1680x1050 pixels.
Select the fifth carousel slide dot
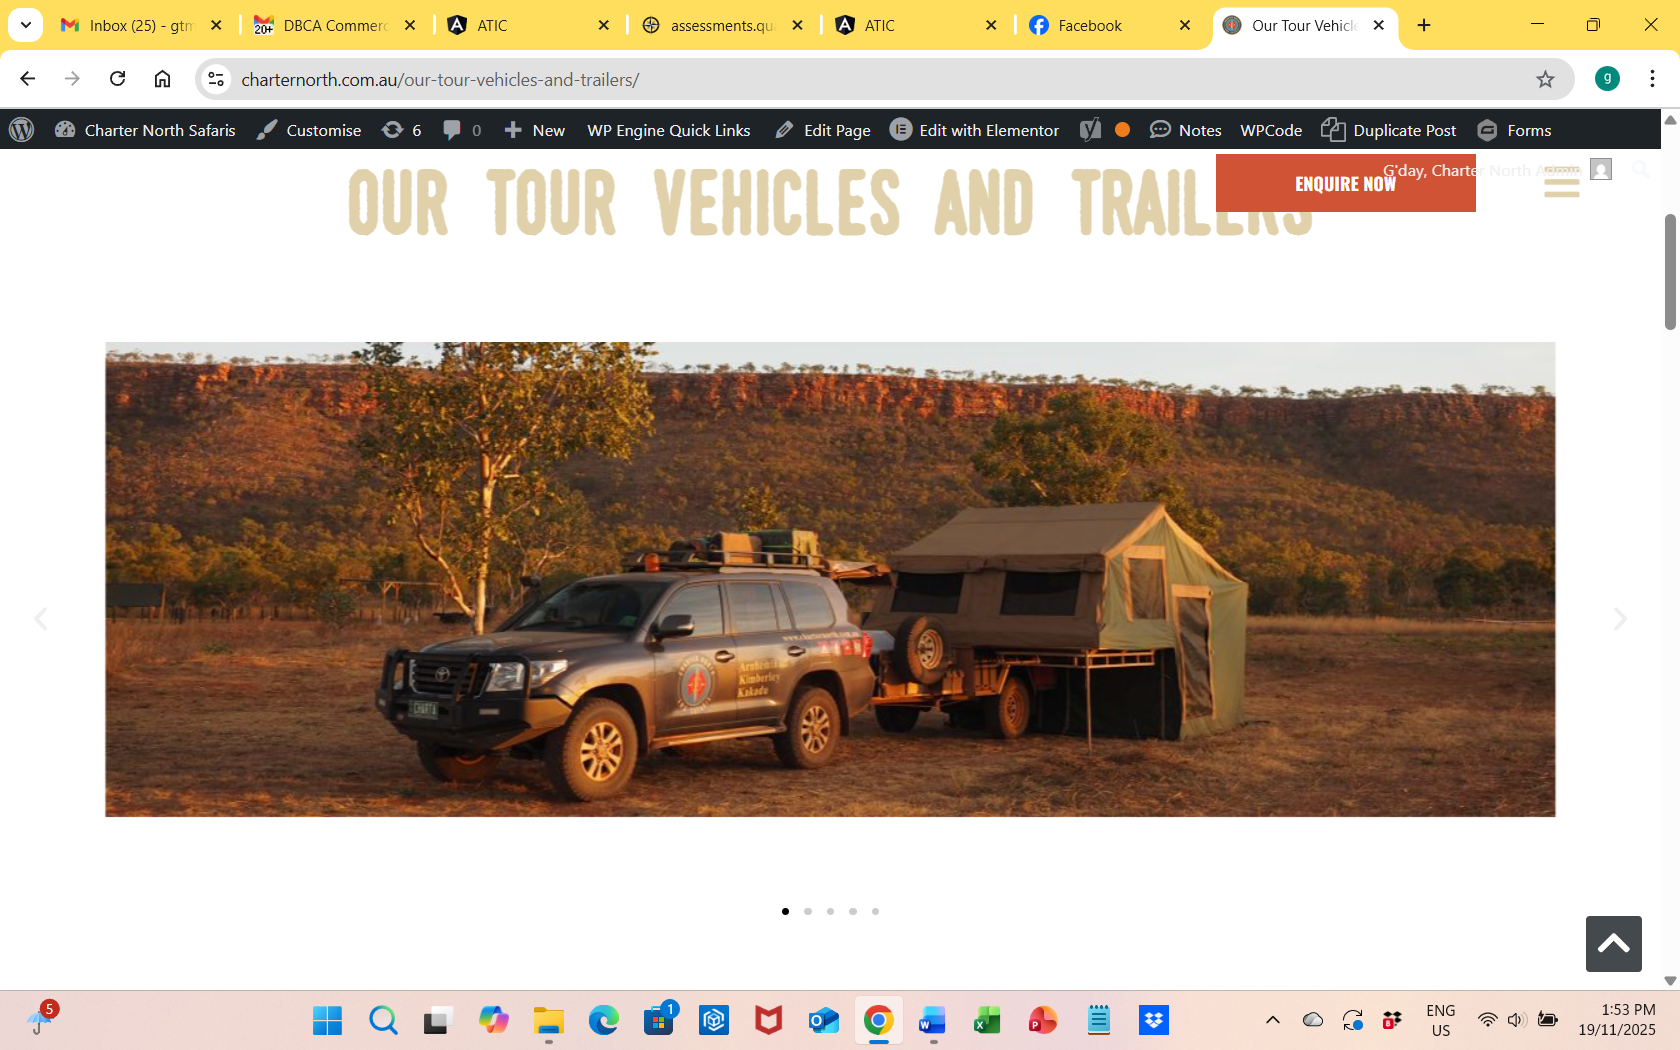pos(875,911)
